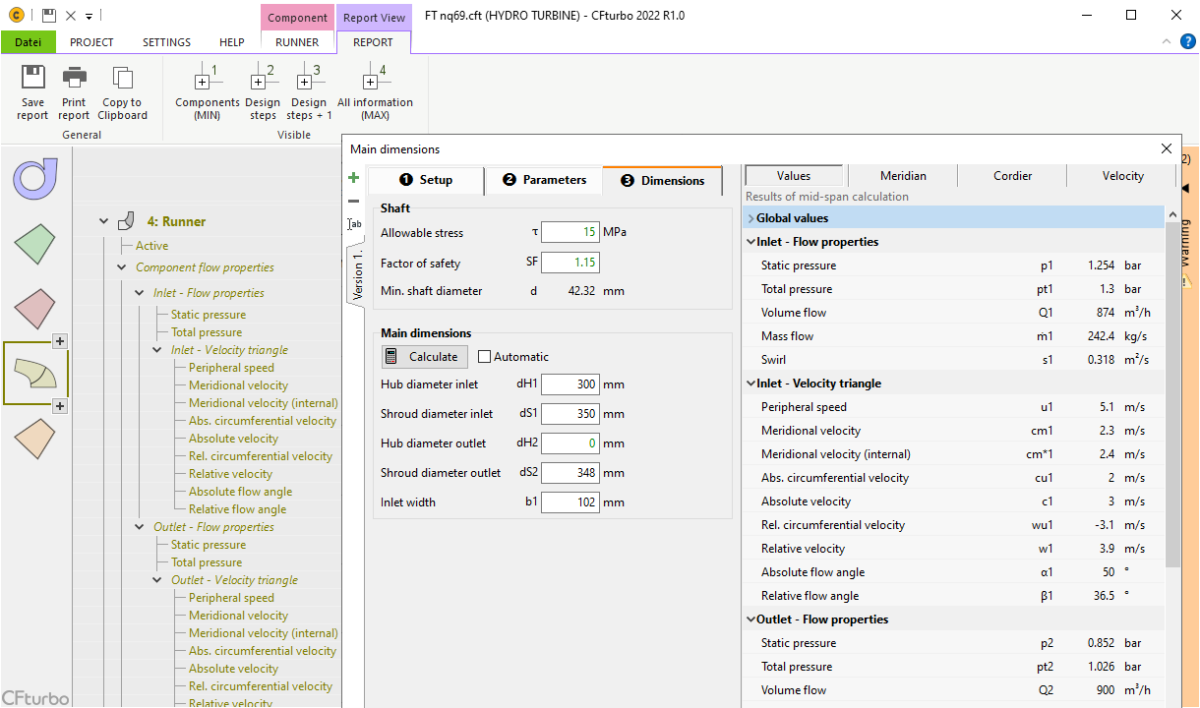The width and height of the screenshot is (1200, 708).
Task: Add component below the runner with plus
Action: 60,405
